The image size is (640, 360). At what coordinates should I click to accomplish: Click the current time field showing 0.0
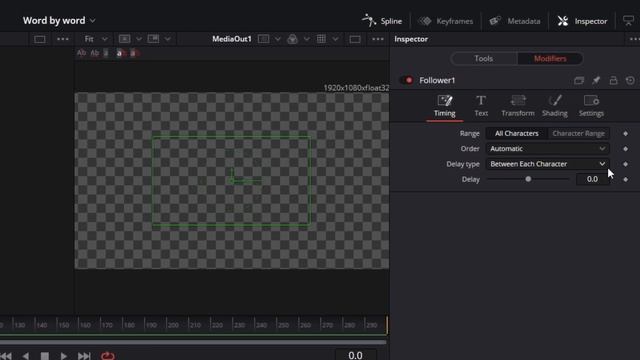click(x=356, y=355)
